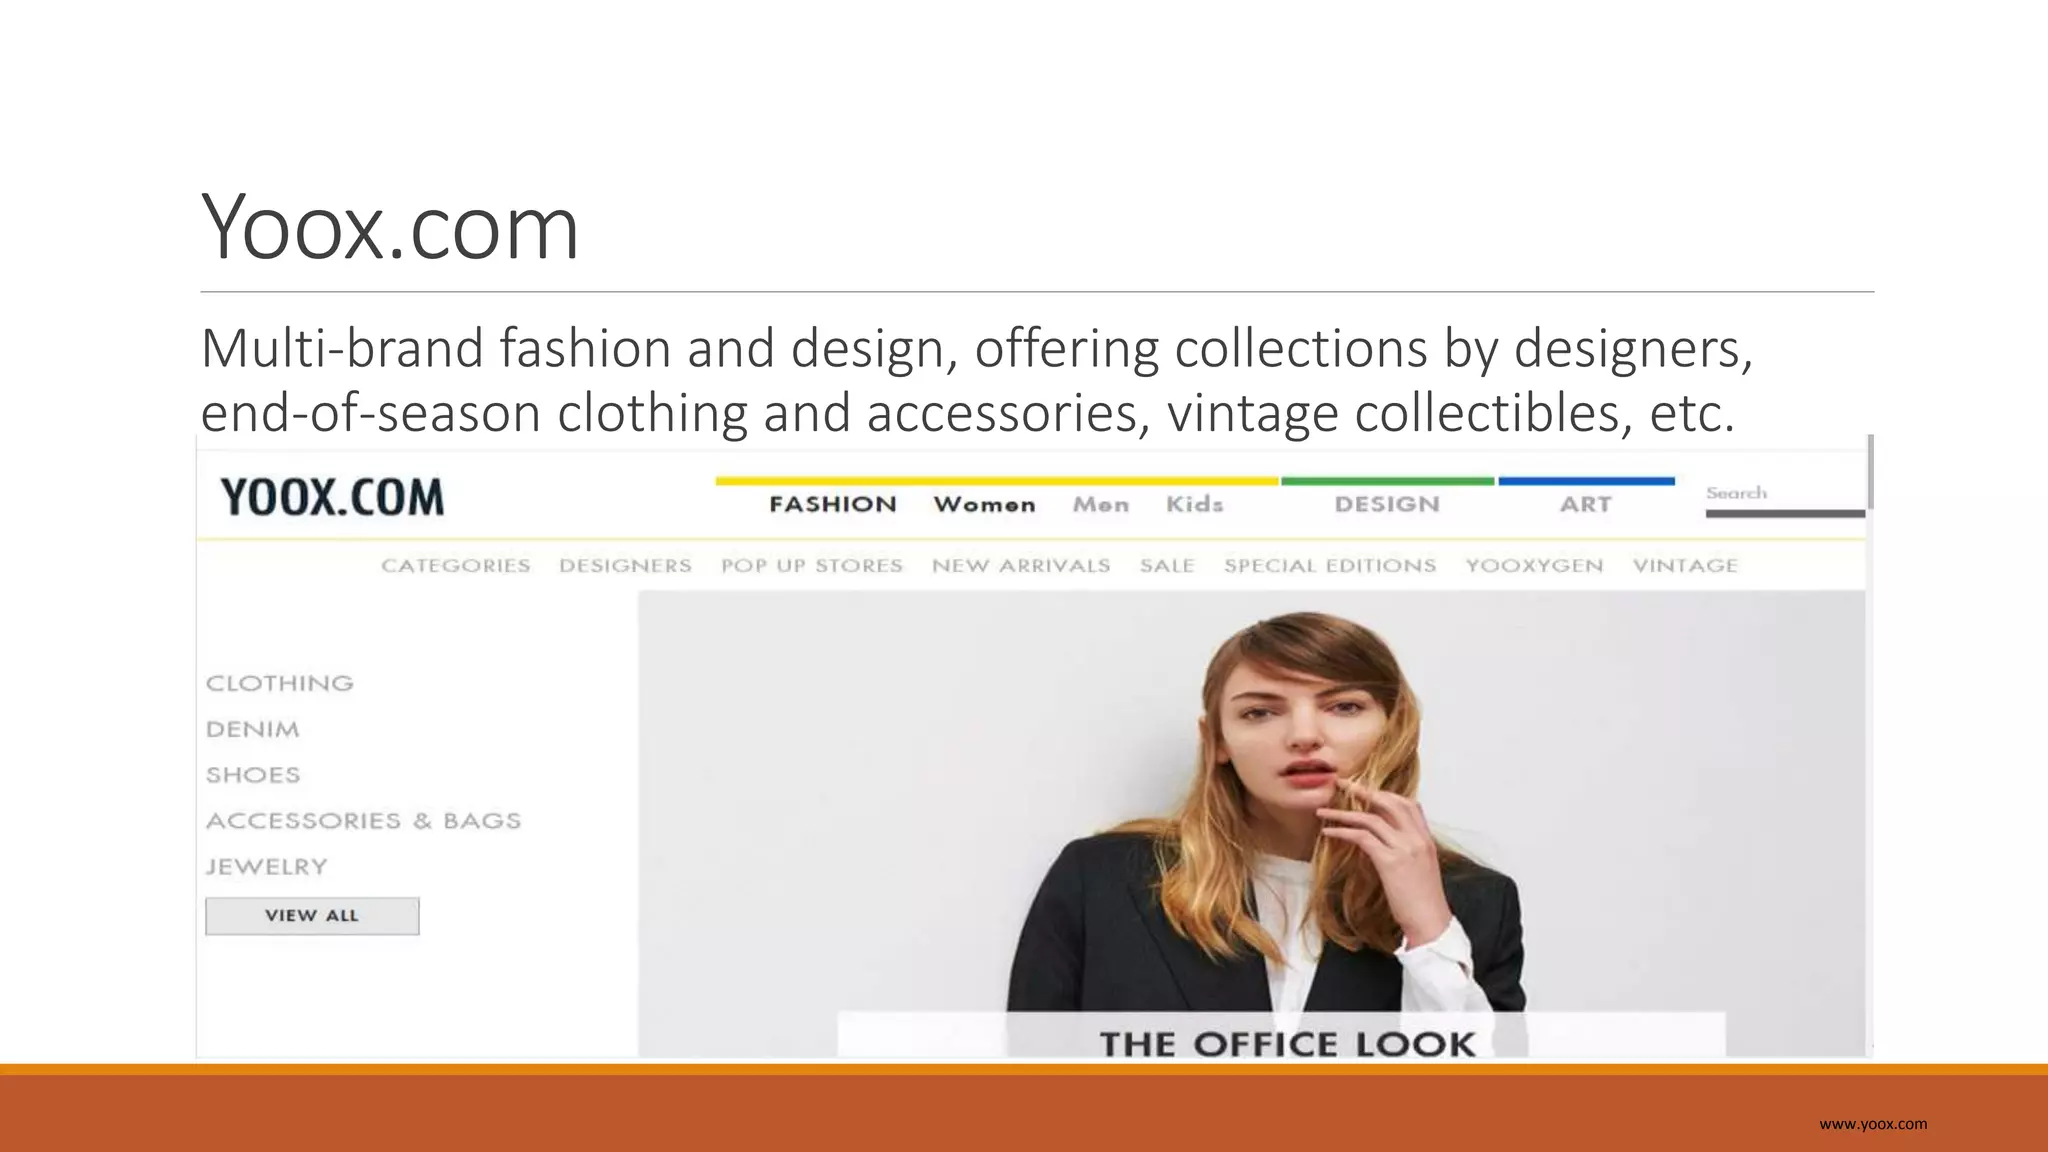Switch to the Men section

click(x=1101, y=505)
